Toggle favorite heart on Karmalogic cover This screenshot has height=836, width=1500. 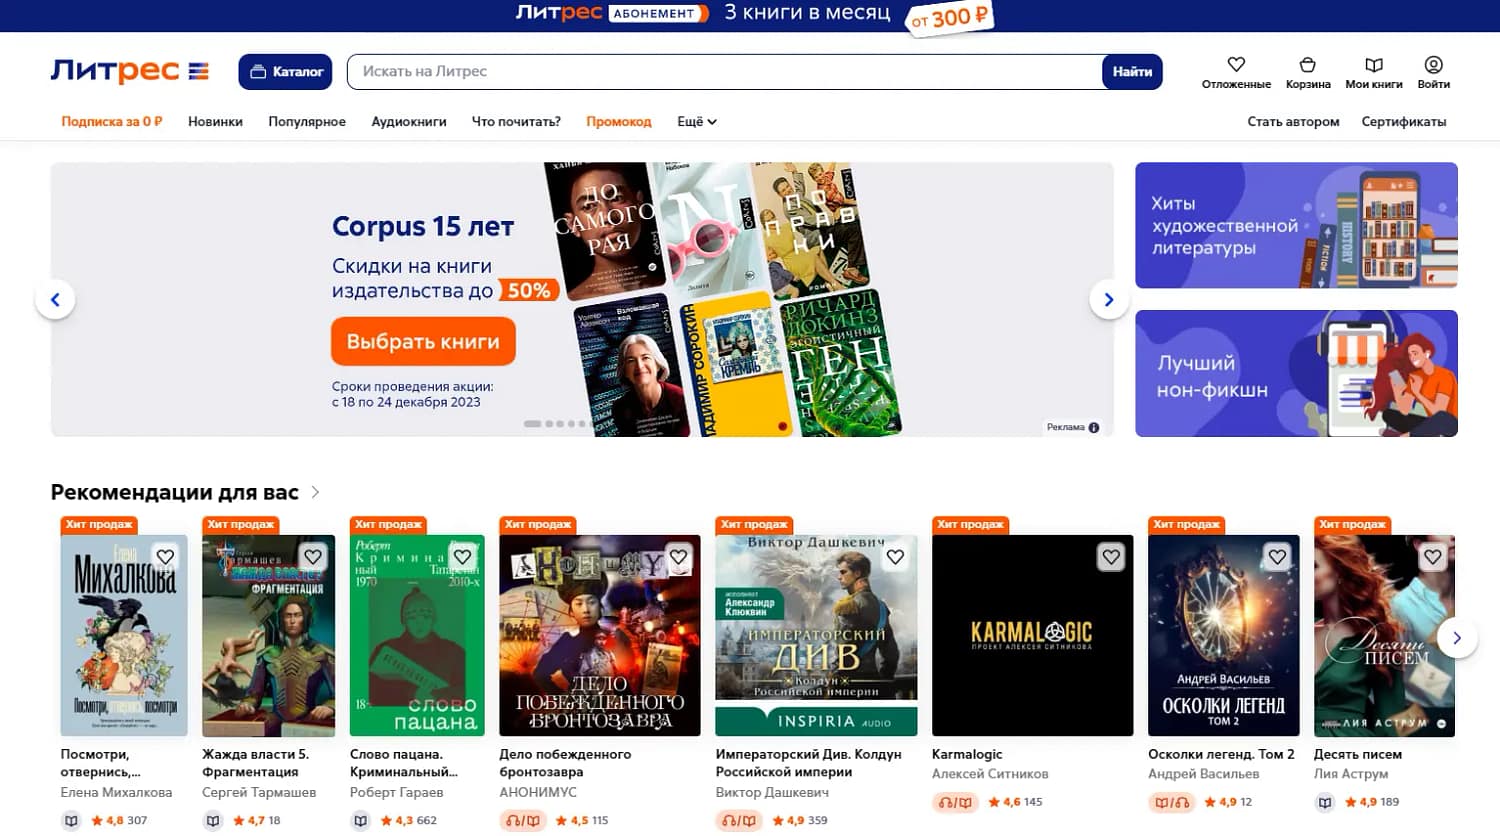point(1111,557)
